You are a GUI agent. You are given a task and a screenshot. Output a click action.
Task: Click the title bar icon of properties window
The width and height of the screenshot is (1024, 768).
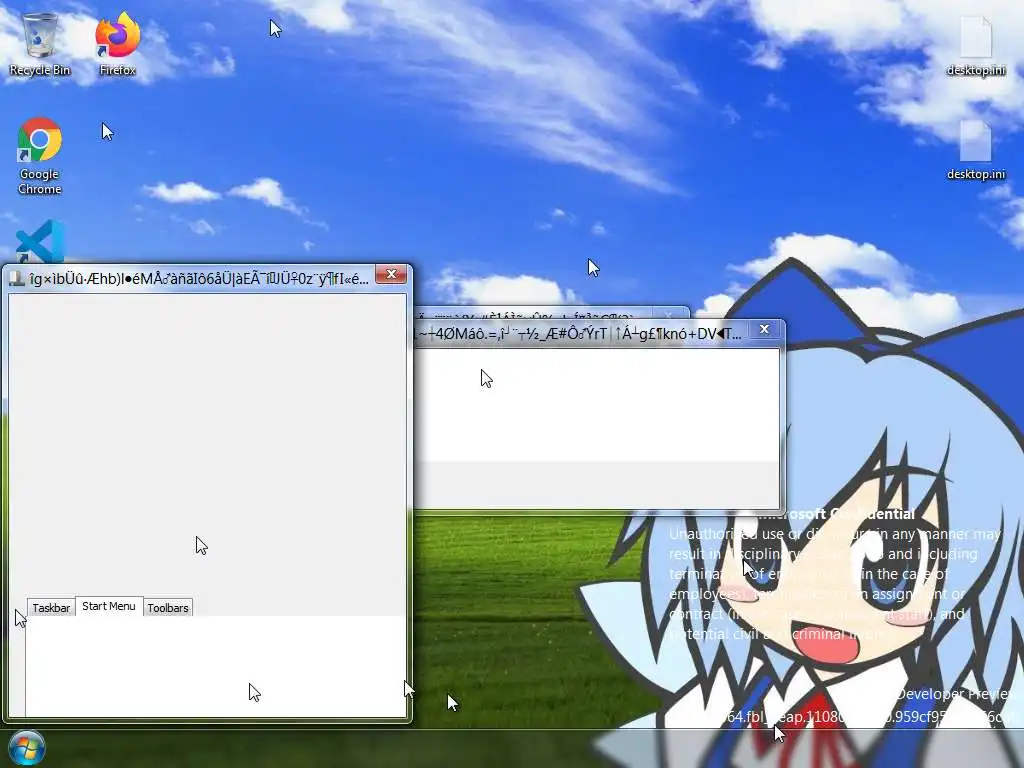pyautogui.click(x=17, y=279)
